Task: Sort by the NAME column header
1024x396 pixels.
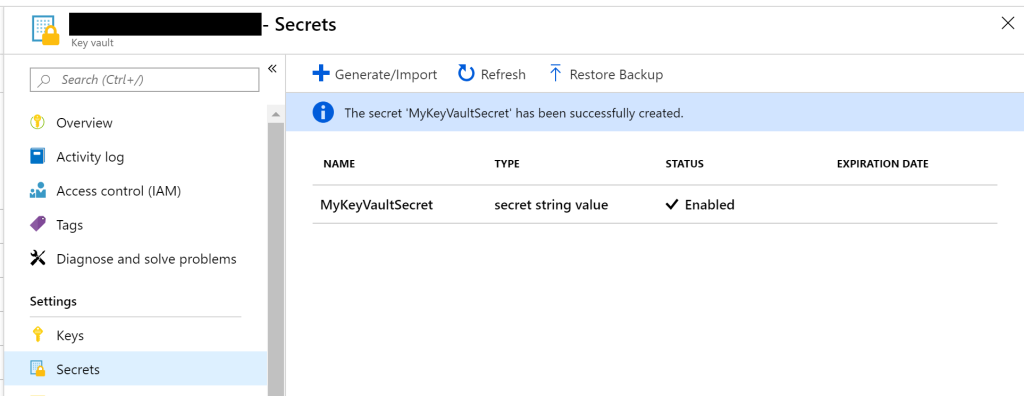Action: point(339,164)
